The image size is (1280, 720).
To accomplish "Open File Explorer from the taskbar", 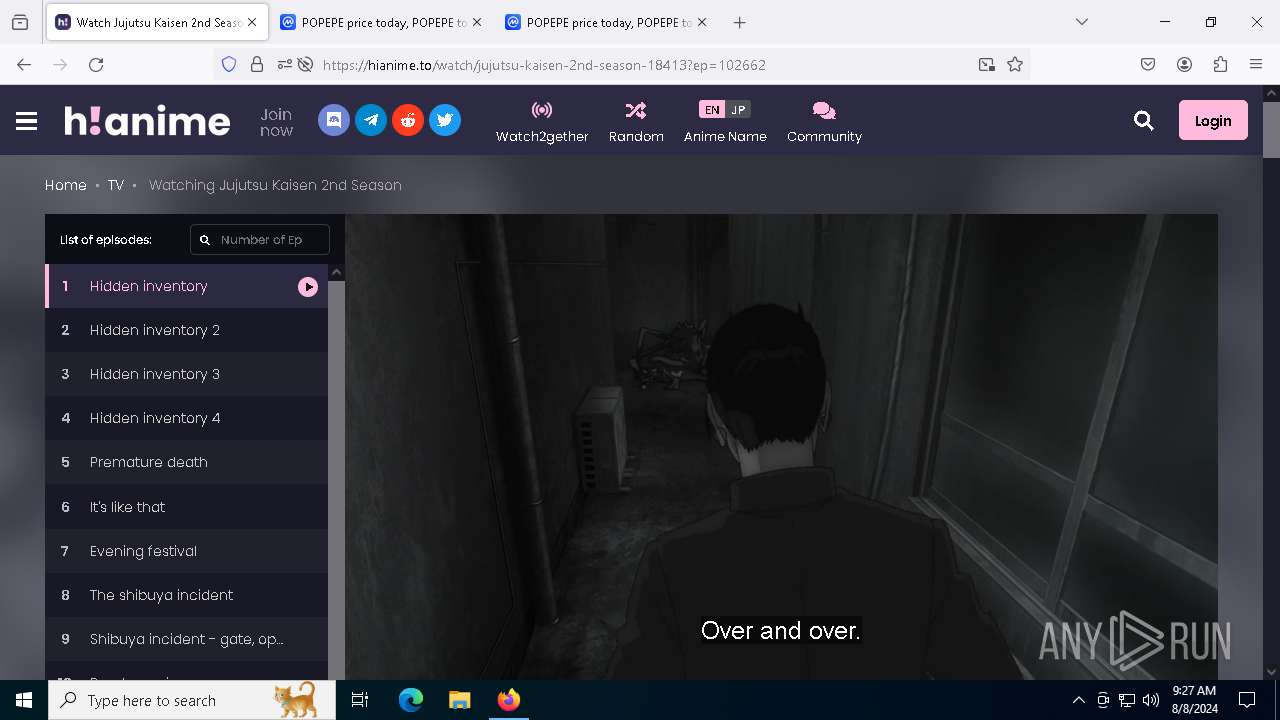I will pos(459,700).
